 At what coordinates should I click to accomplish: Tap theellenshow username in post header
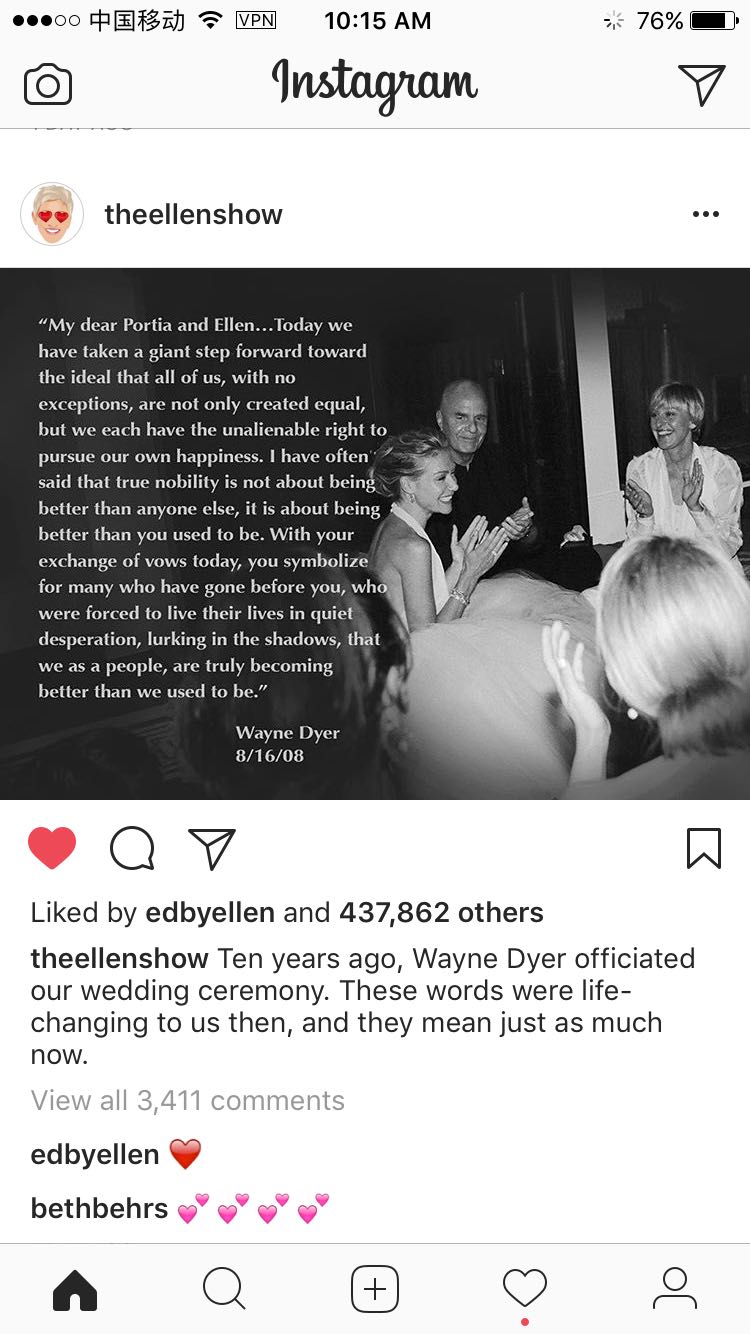193,214
